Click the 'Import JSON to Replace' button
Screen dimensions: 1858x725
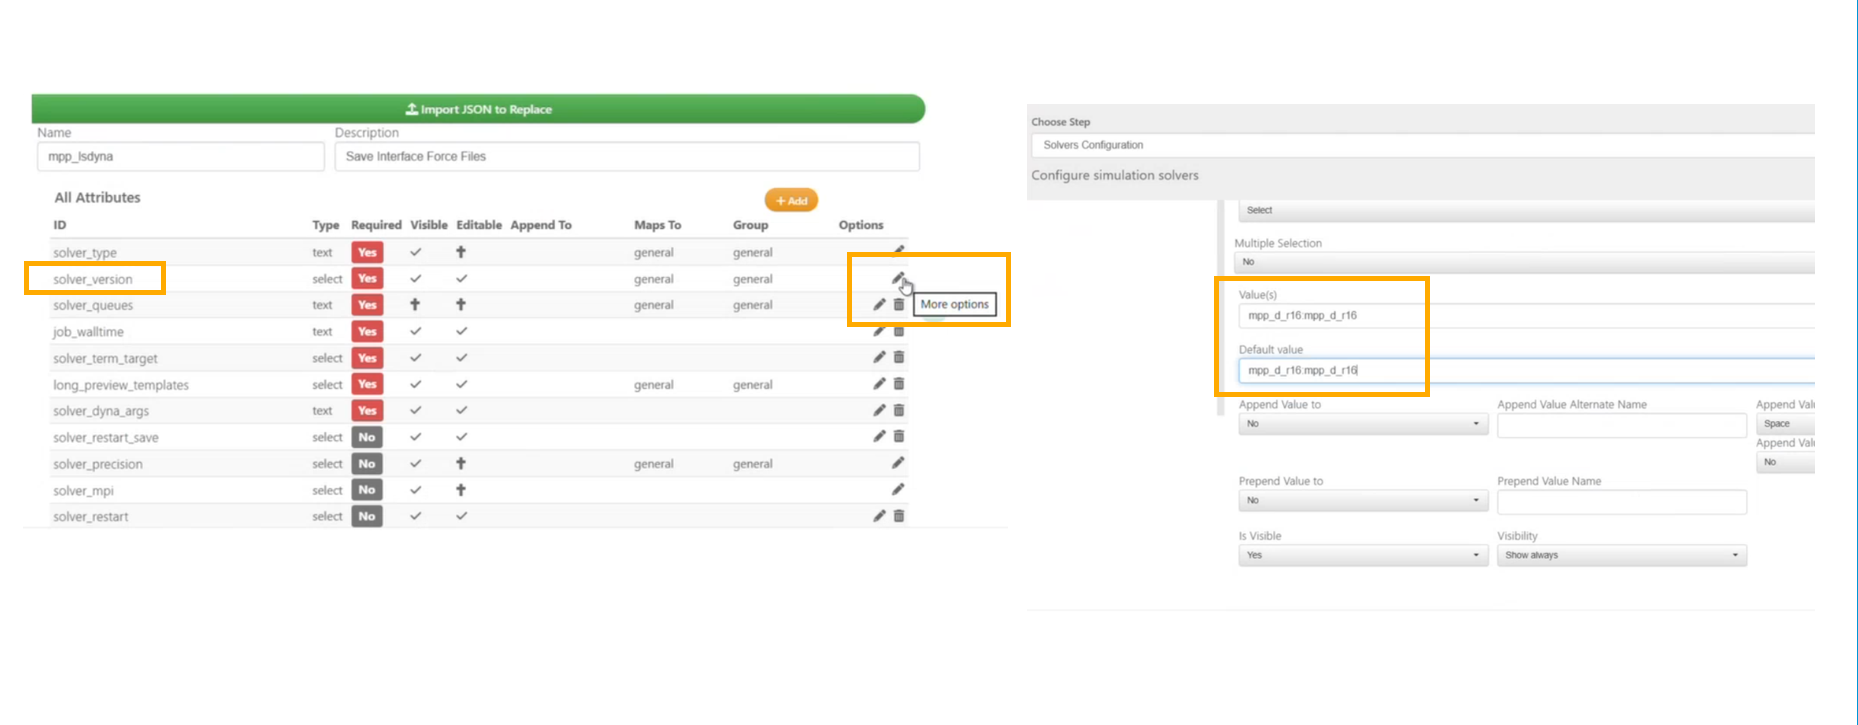(478, 109)
